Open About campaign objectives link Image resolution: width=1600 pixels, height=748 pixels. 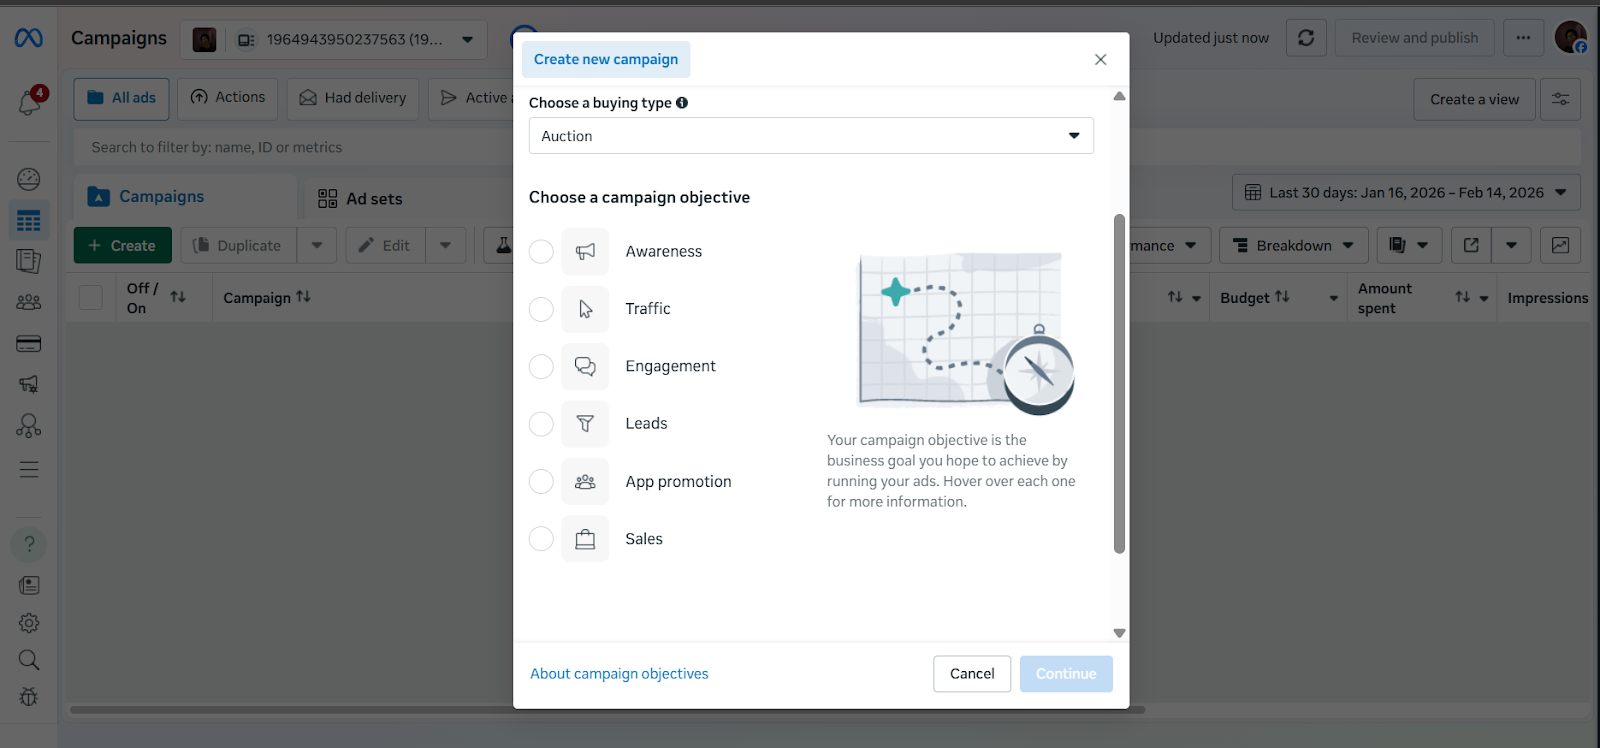[x=619, y=674]
